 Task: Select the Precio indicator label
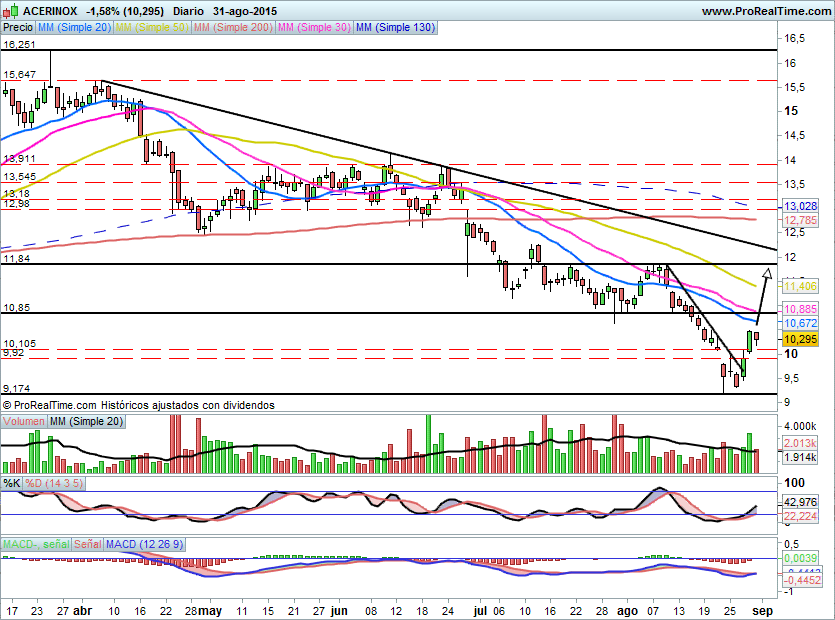pyautogui.click(x=18, y=27)
